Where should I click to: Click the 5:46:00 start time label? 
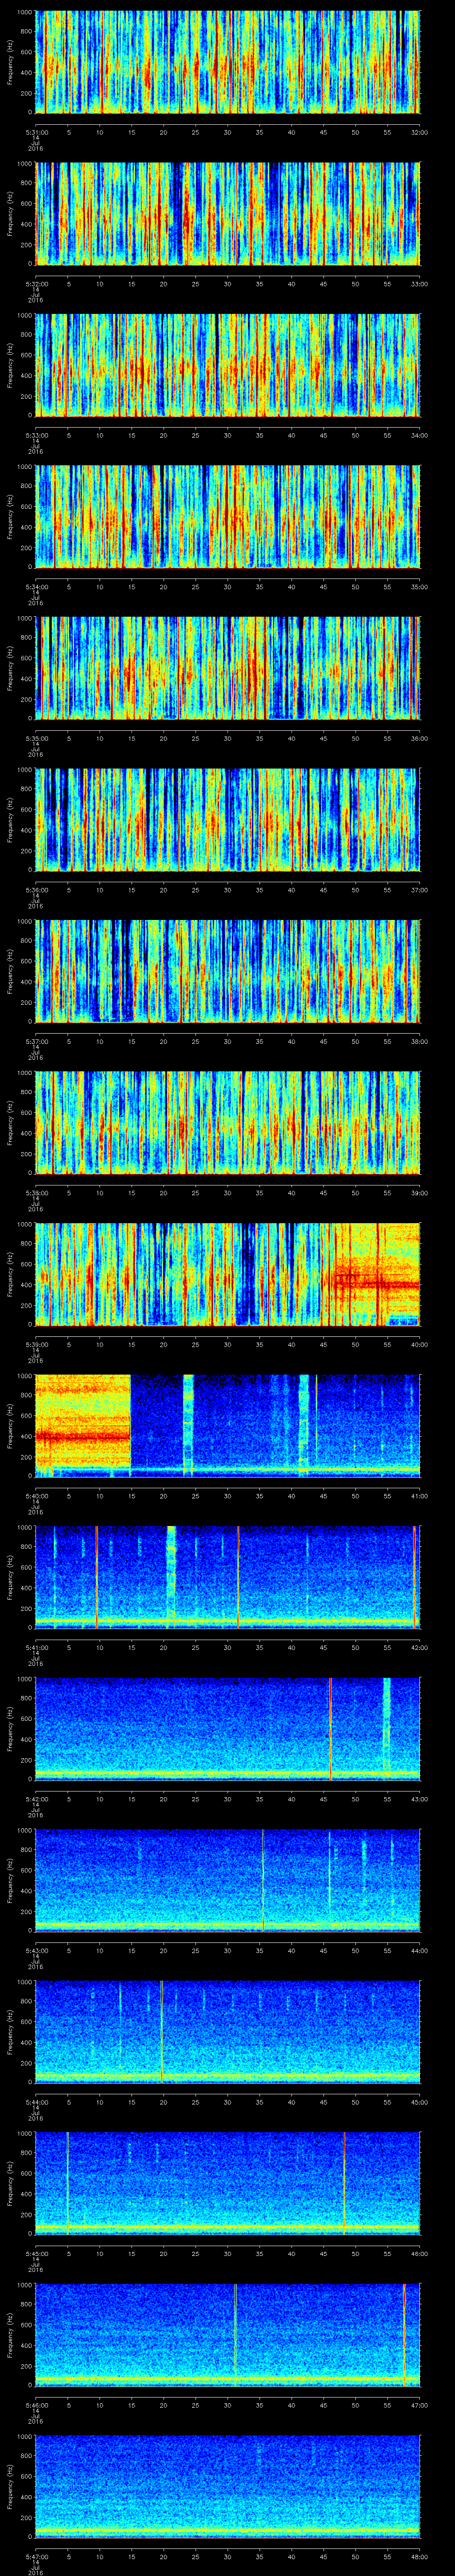point(36,2405)
